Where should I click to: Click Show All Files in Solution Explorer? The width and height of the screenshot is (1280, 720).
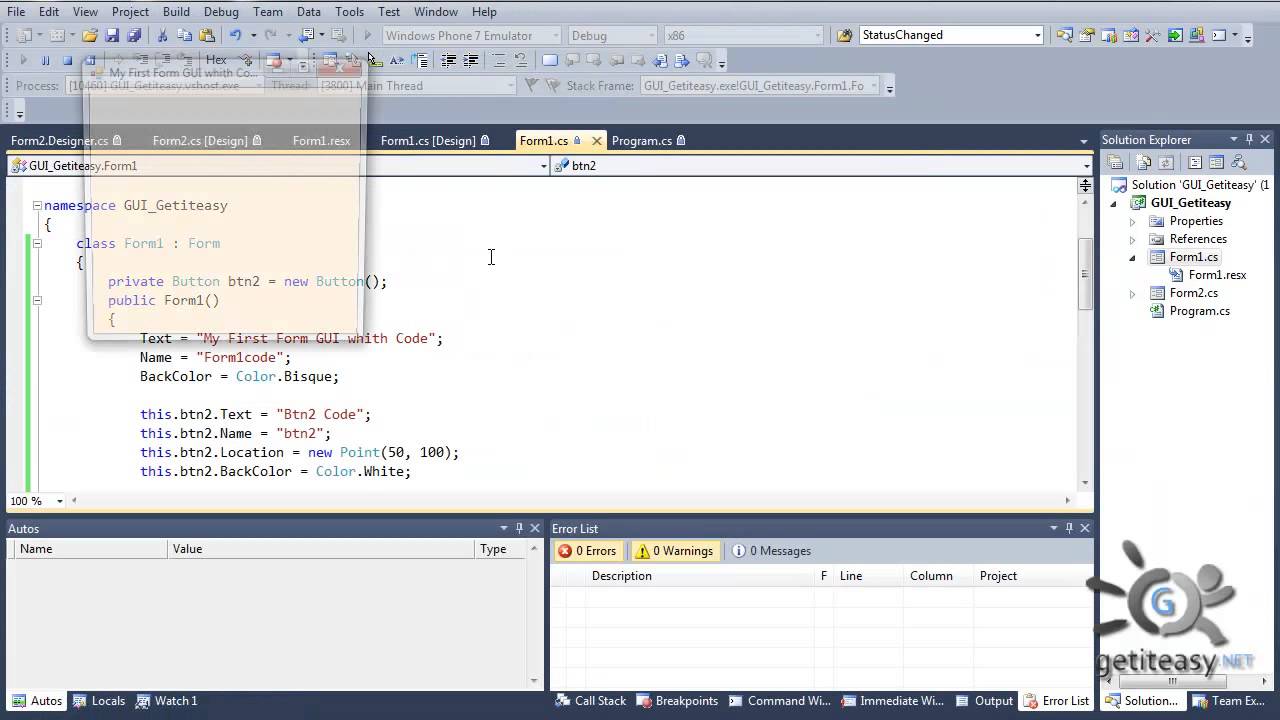pyautogui.click(x=1143, y=162)
